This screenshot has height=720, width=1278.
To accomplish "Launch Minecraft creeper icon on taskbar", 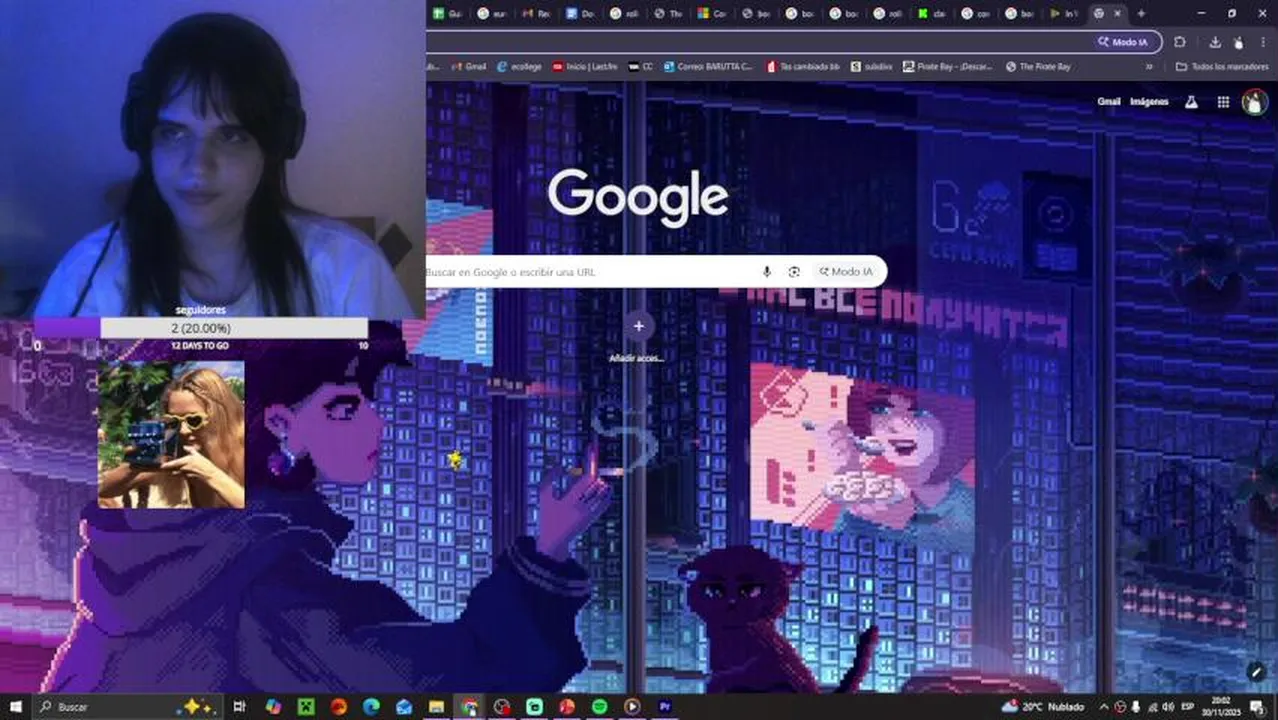I will click(x=306, y=707).
